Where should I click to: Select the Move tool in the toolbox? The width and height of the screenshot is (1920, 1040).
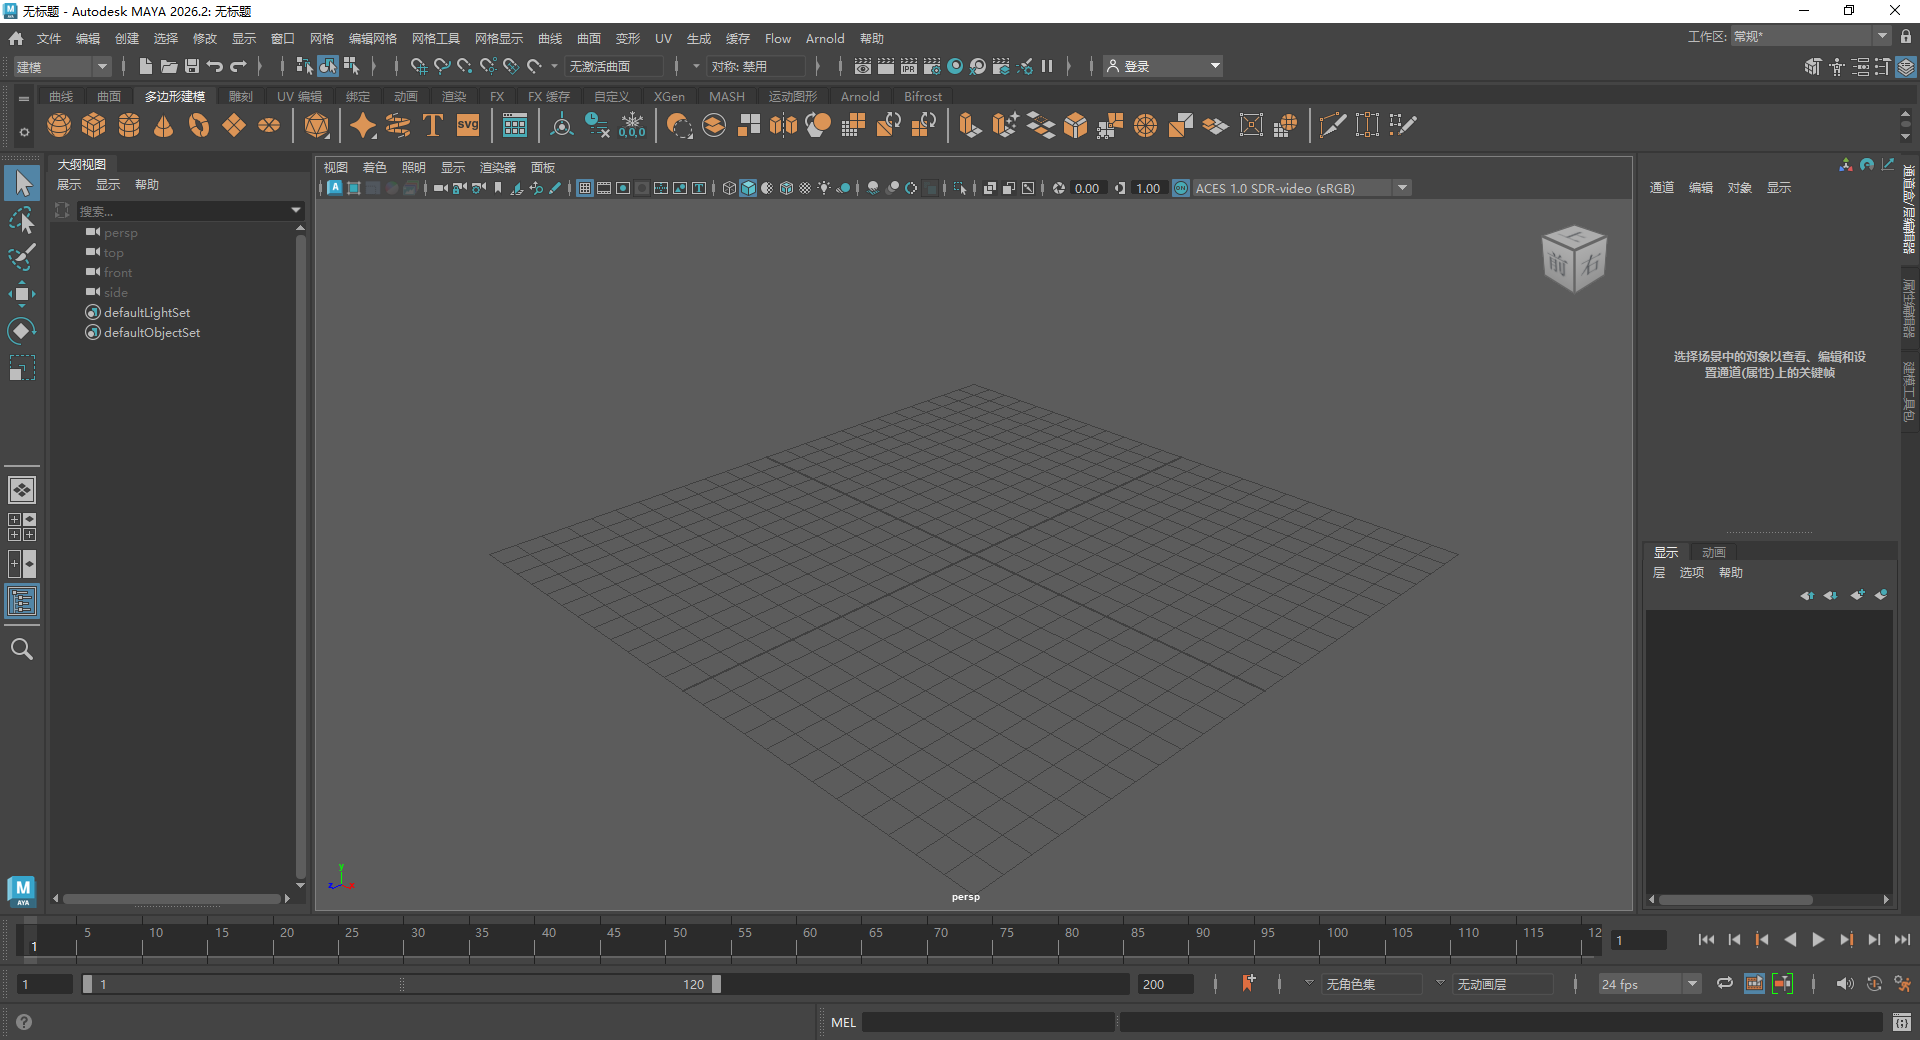[x=21, y=294]
